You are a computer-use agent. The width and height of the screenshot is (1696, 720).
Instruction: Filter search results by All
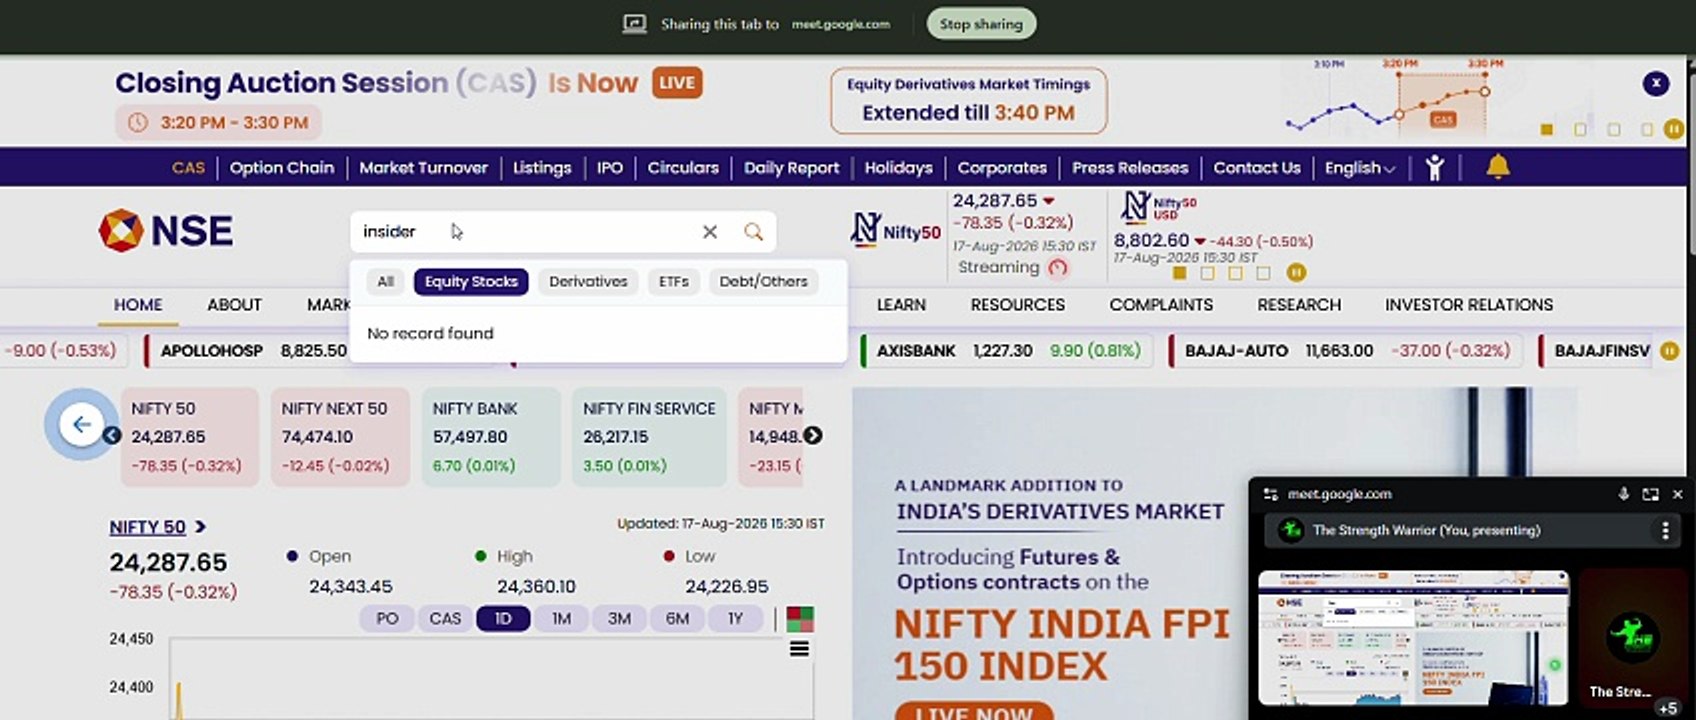tap(385, 282)
